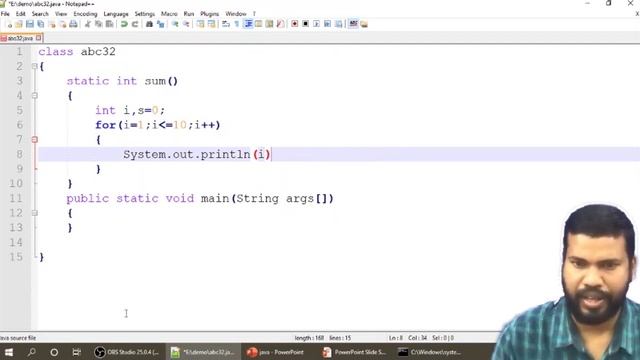Click the 'length : 168' status bar entry

[309, 338]
